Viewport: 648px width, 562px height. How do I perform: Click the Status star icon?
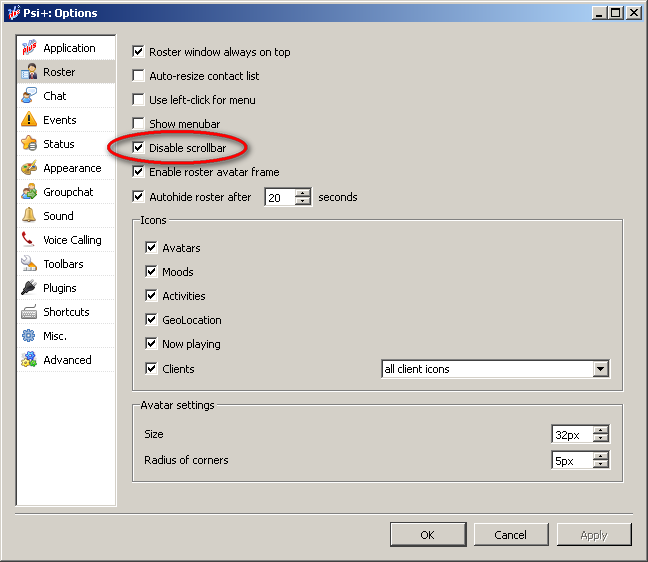tap(29, 144)
